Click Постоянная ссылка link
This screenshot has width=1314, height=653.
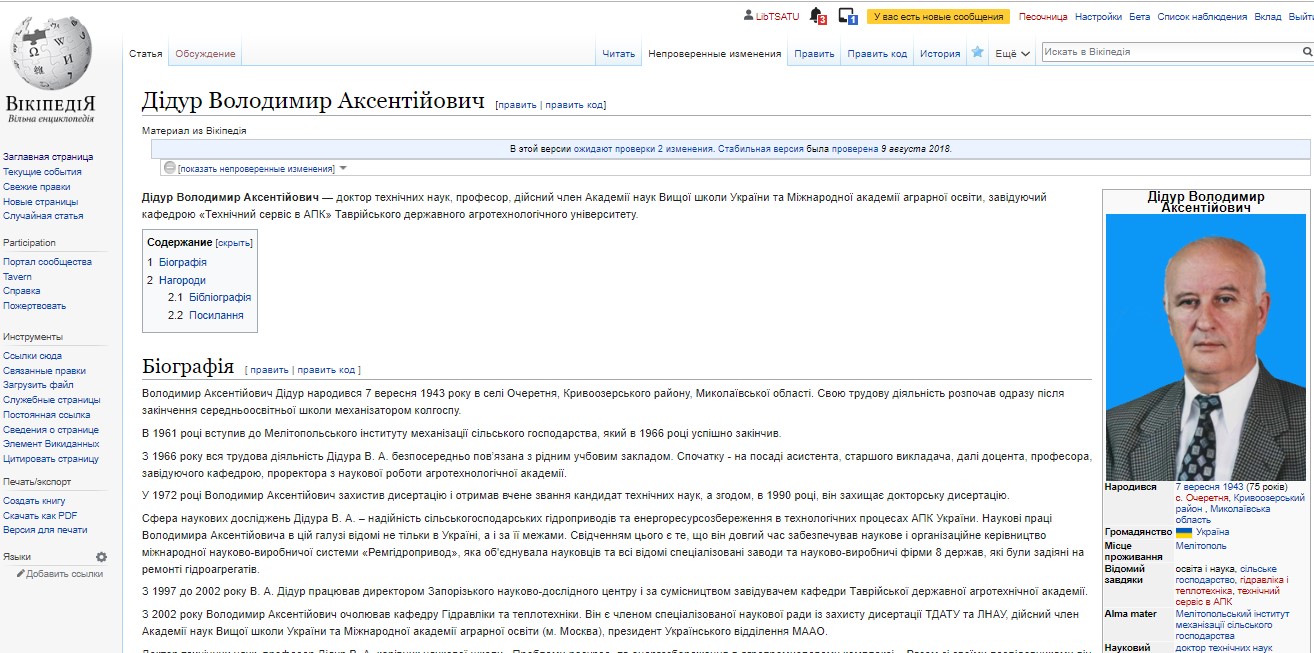coord(46,415)
